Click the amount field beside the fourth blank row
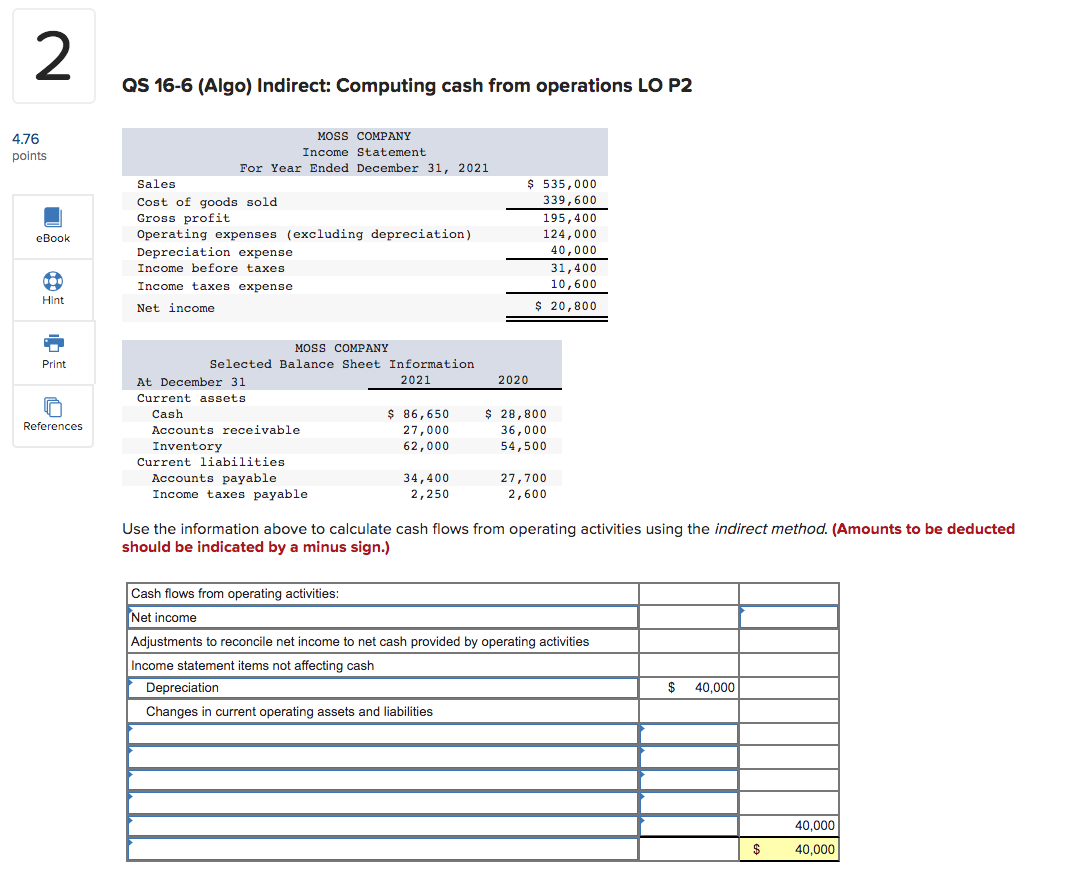1086x884 pixels. [690, 803]
